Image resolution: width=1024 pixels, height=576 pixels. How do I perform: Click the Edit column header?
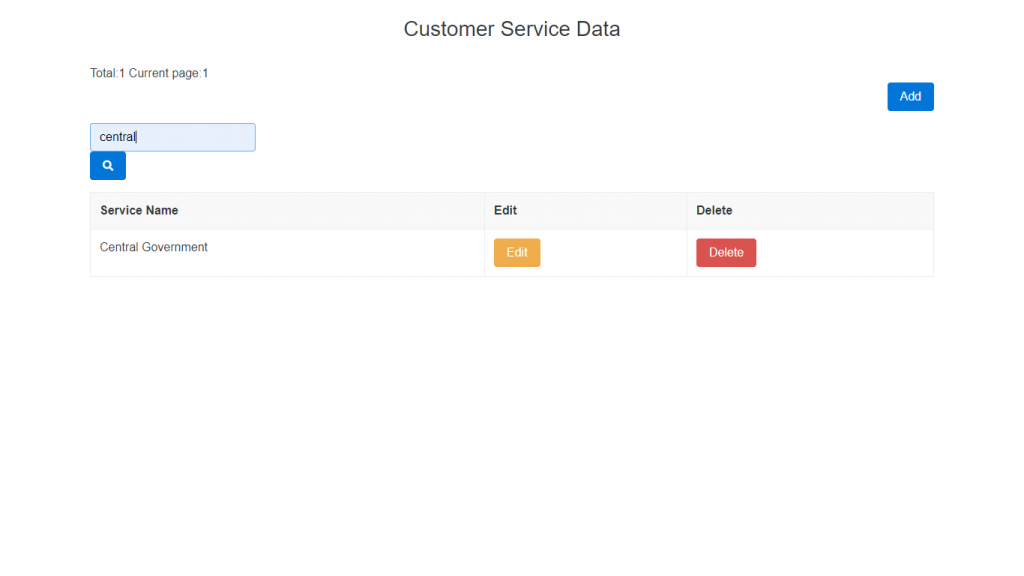coord(505,211)
